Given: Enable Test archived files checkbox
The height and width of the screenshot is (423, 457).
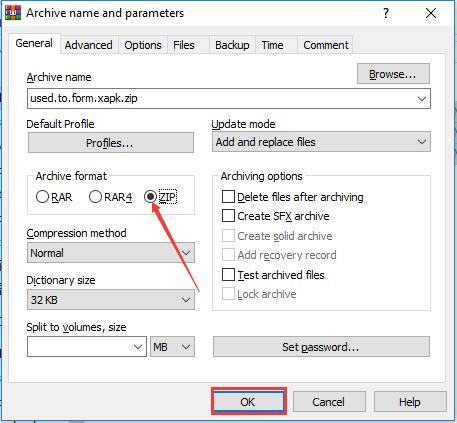Looking at the screenshot, I should pyautogui.click(x=228, y=275).
